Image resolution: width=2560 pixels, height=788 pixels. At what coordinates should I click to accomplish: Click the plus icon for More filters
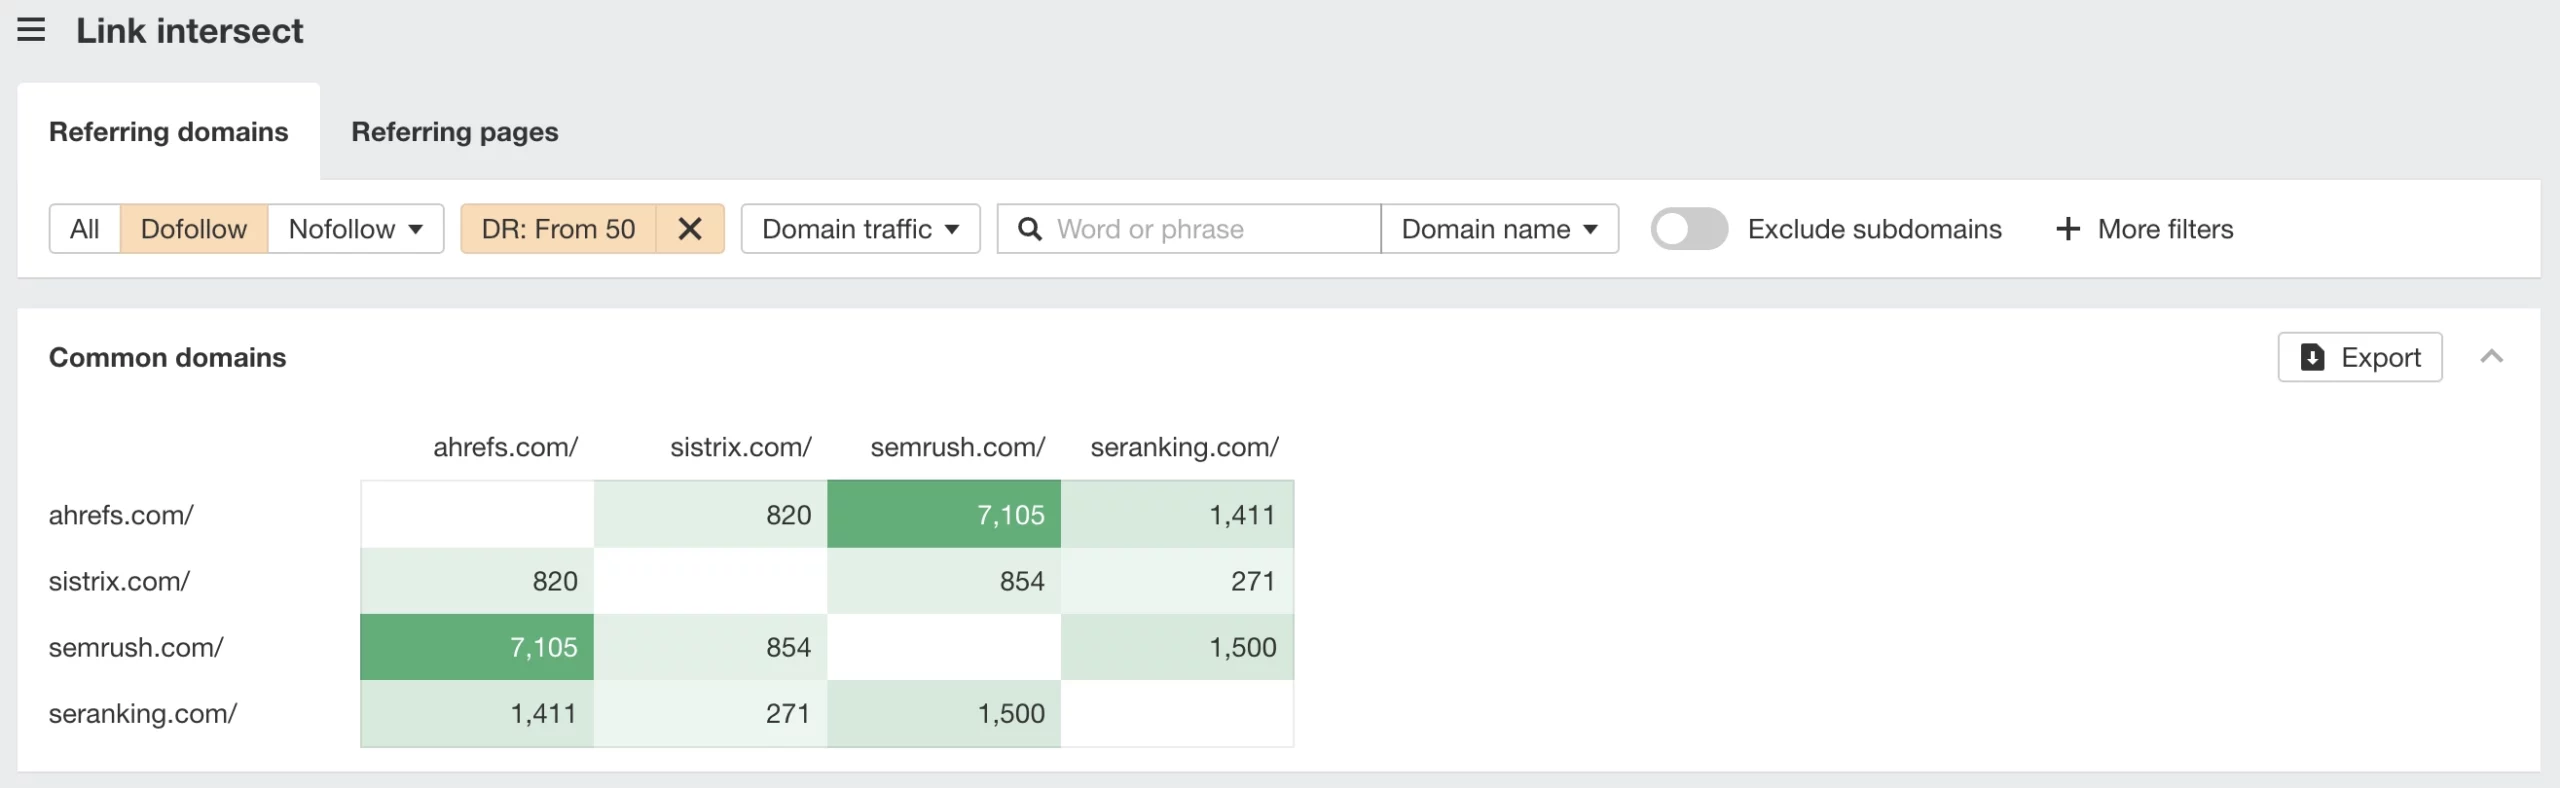pos(2068,229)
